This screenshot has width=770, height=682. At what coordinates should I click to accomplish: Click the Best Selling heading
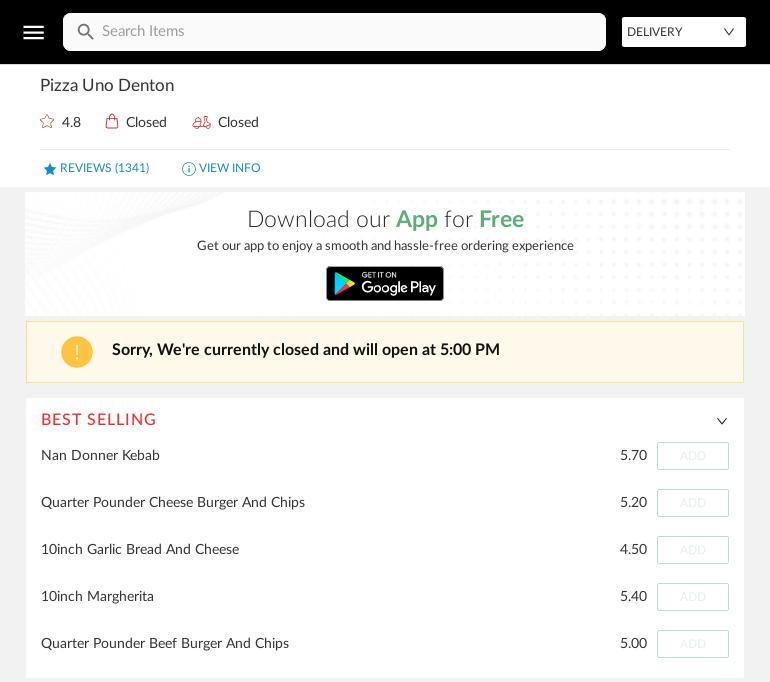click(x=99, y=420)
